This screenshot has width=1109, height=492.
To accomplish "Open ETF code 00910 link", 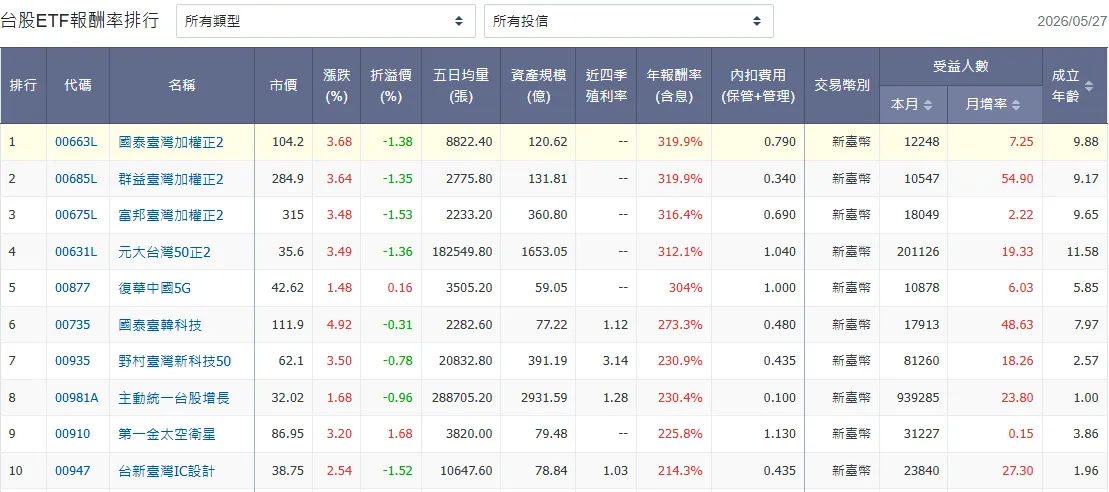I will click(x=73, y=434).
